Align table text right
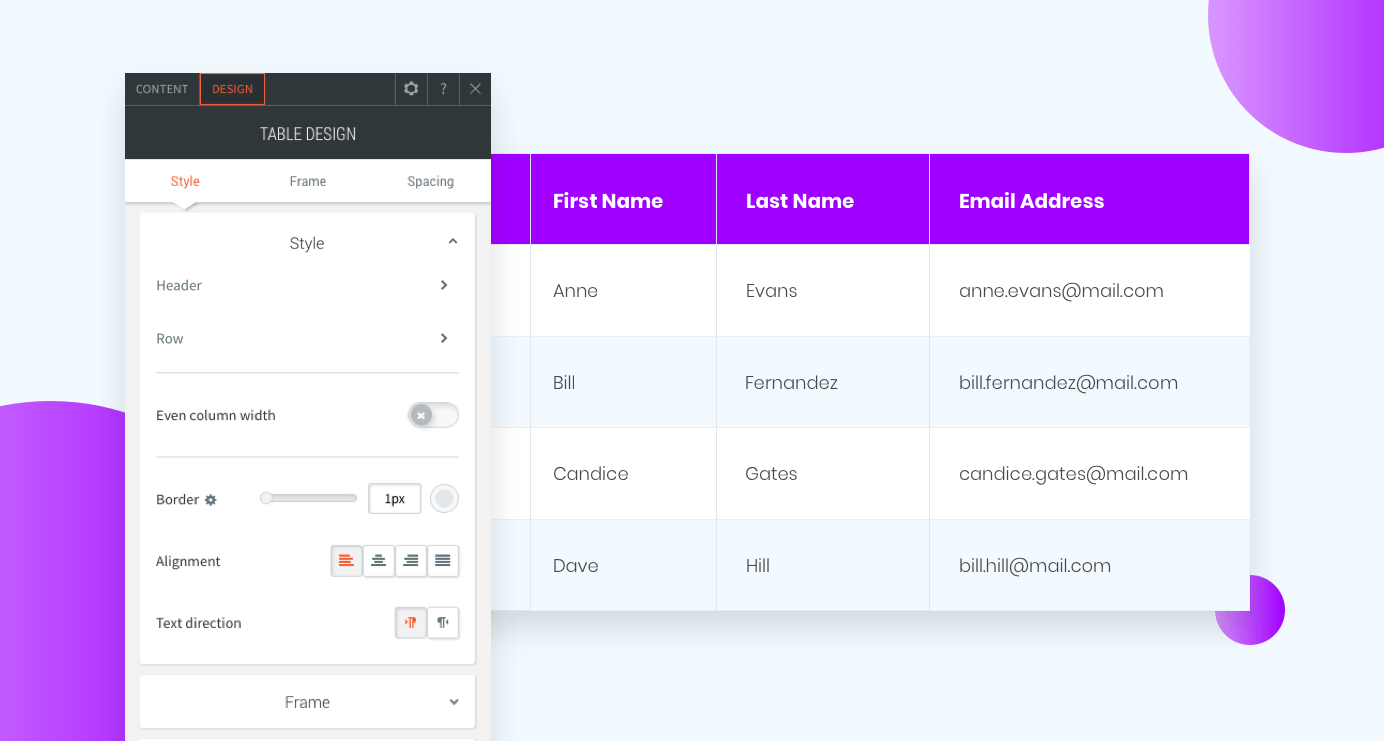The width and height of the screenshot is (1384, 741). (x=410, y=561)
